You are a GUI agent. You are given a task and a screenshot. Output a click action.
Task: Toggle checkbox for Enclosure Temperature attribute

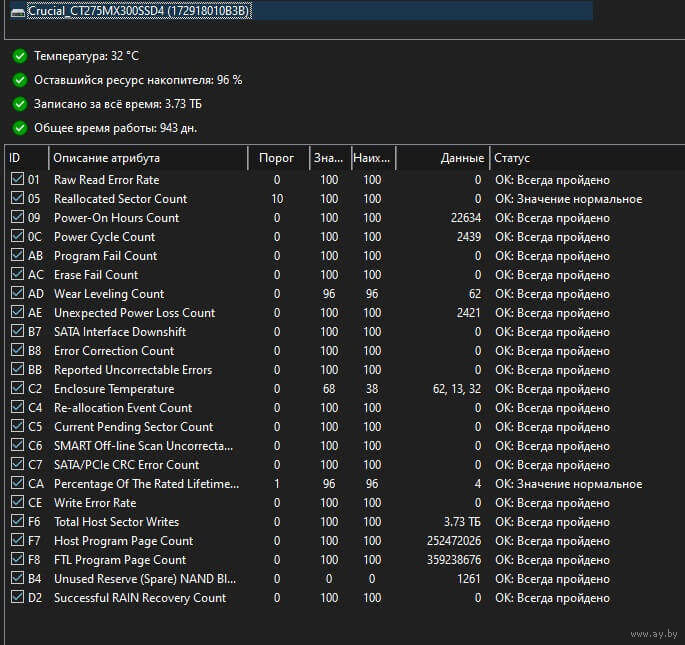pos(16,389)
